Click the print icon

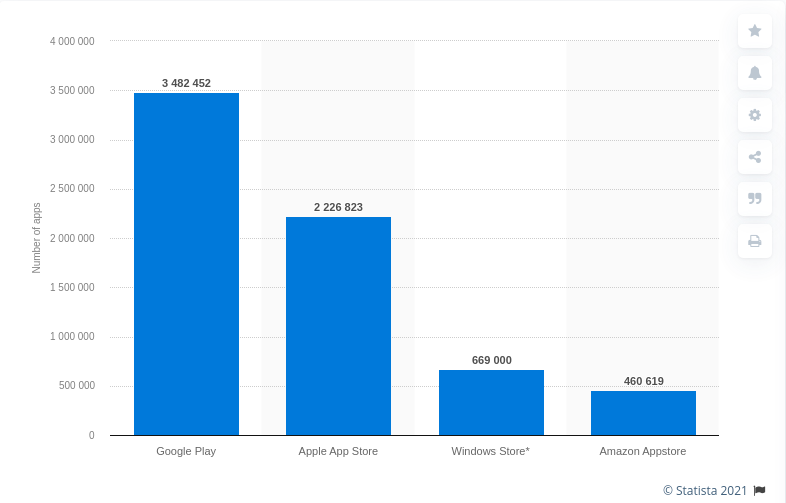[754, 241]
